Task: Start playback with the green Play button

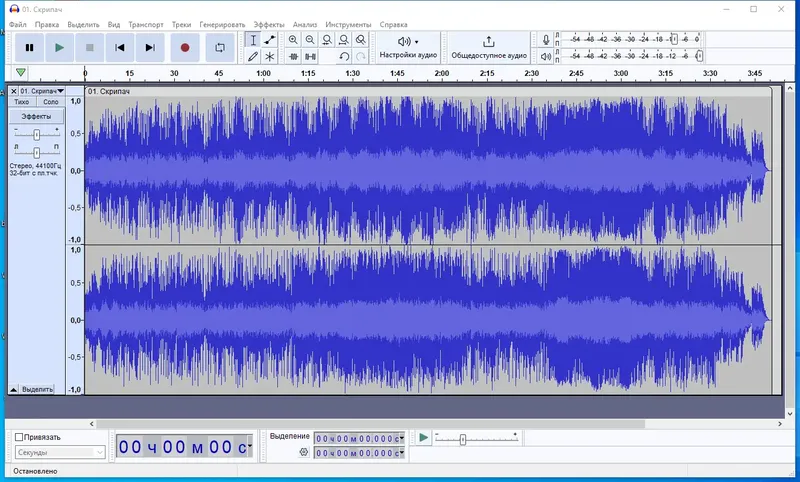Action: (x=59, y=47)
